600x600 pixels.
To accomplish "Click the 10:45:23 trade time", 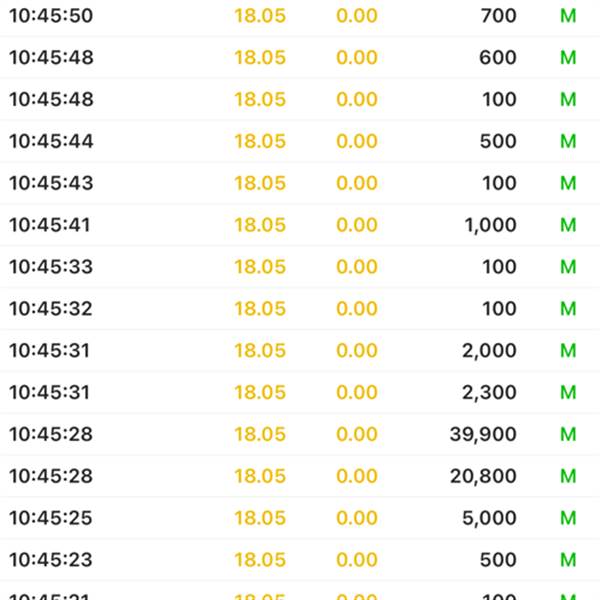I will click(x=51, y=560).
